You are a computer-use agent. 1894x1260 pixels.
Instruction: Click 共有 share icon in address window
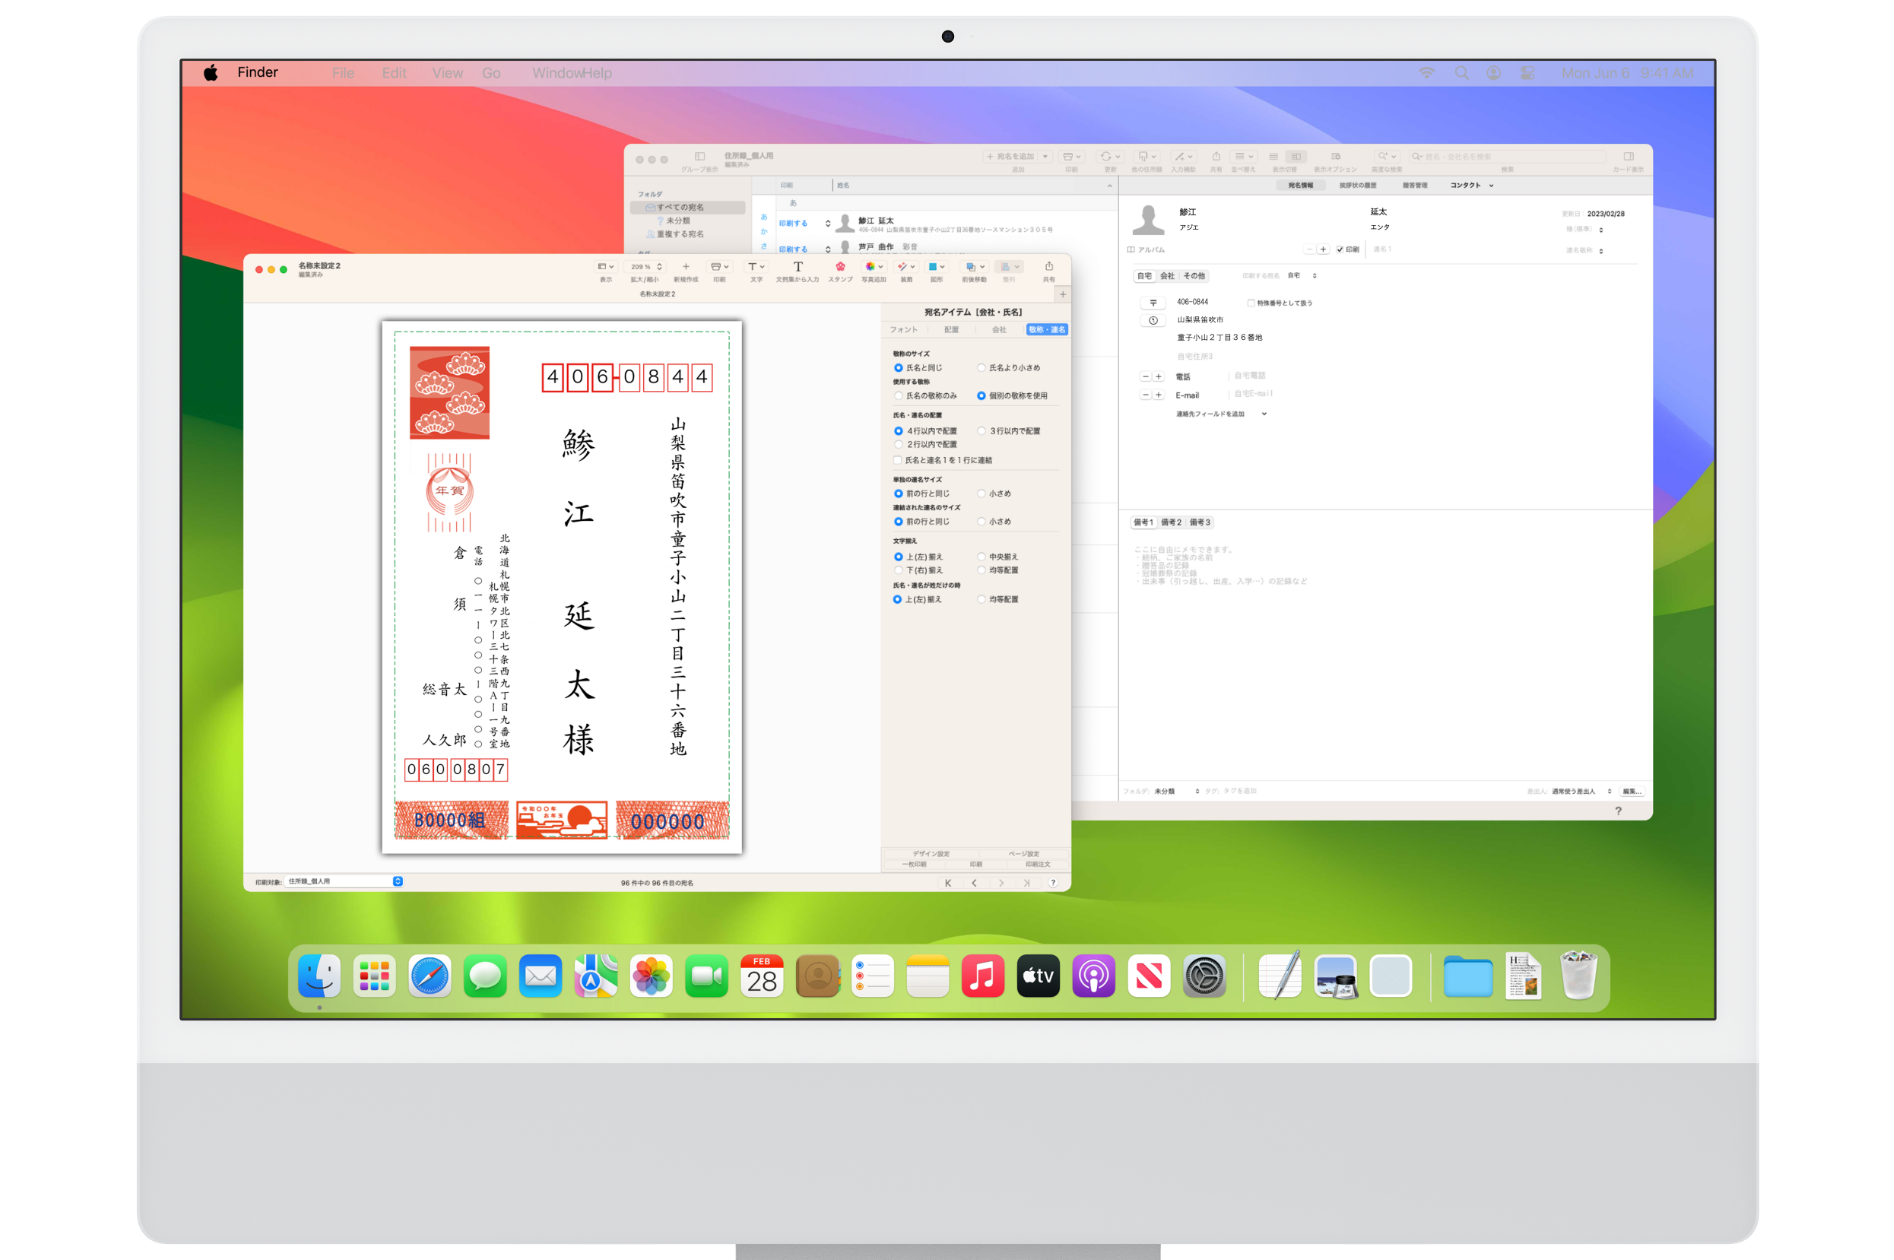tap(1216, 157)
